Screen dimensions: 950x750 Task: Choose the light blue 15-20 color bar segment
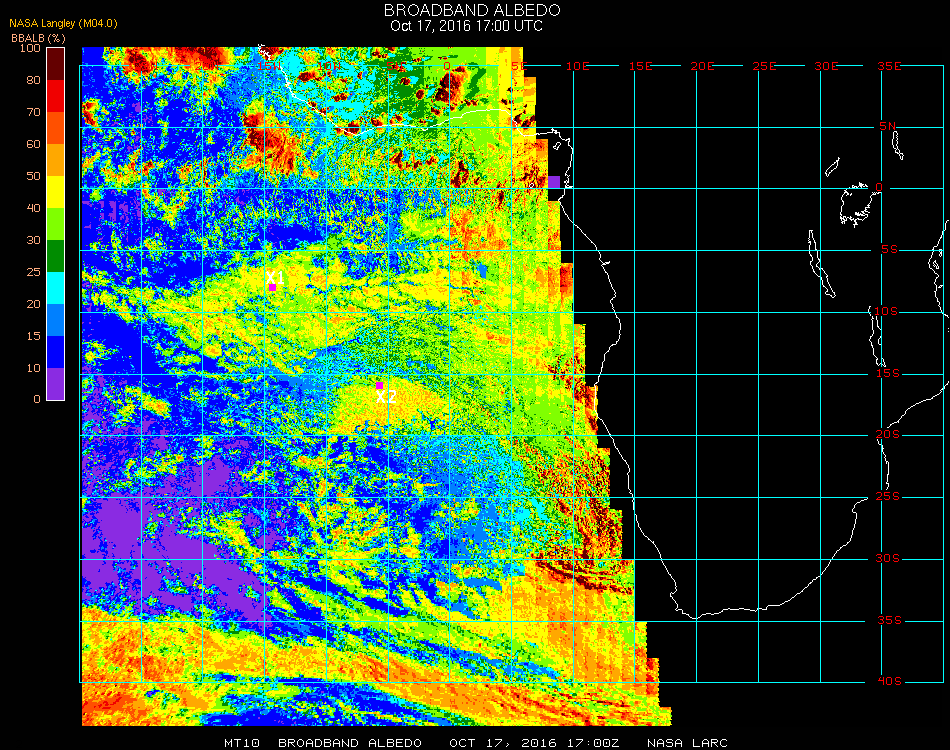(55, 320)
